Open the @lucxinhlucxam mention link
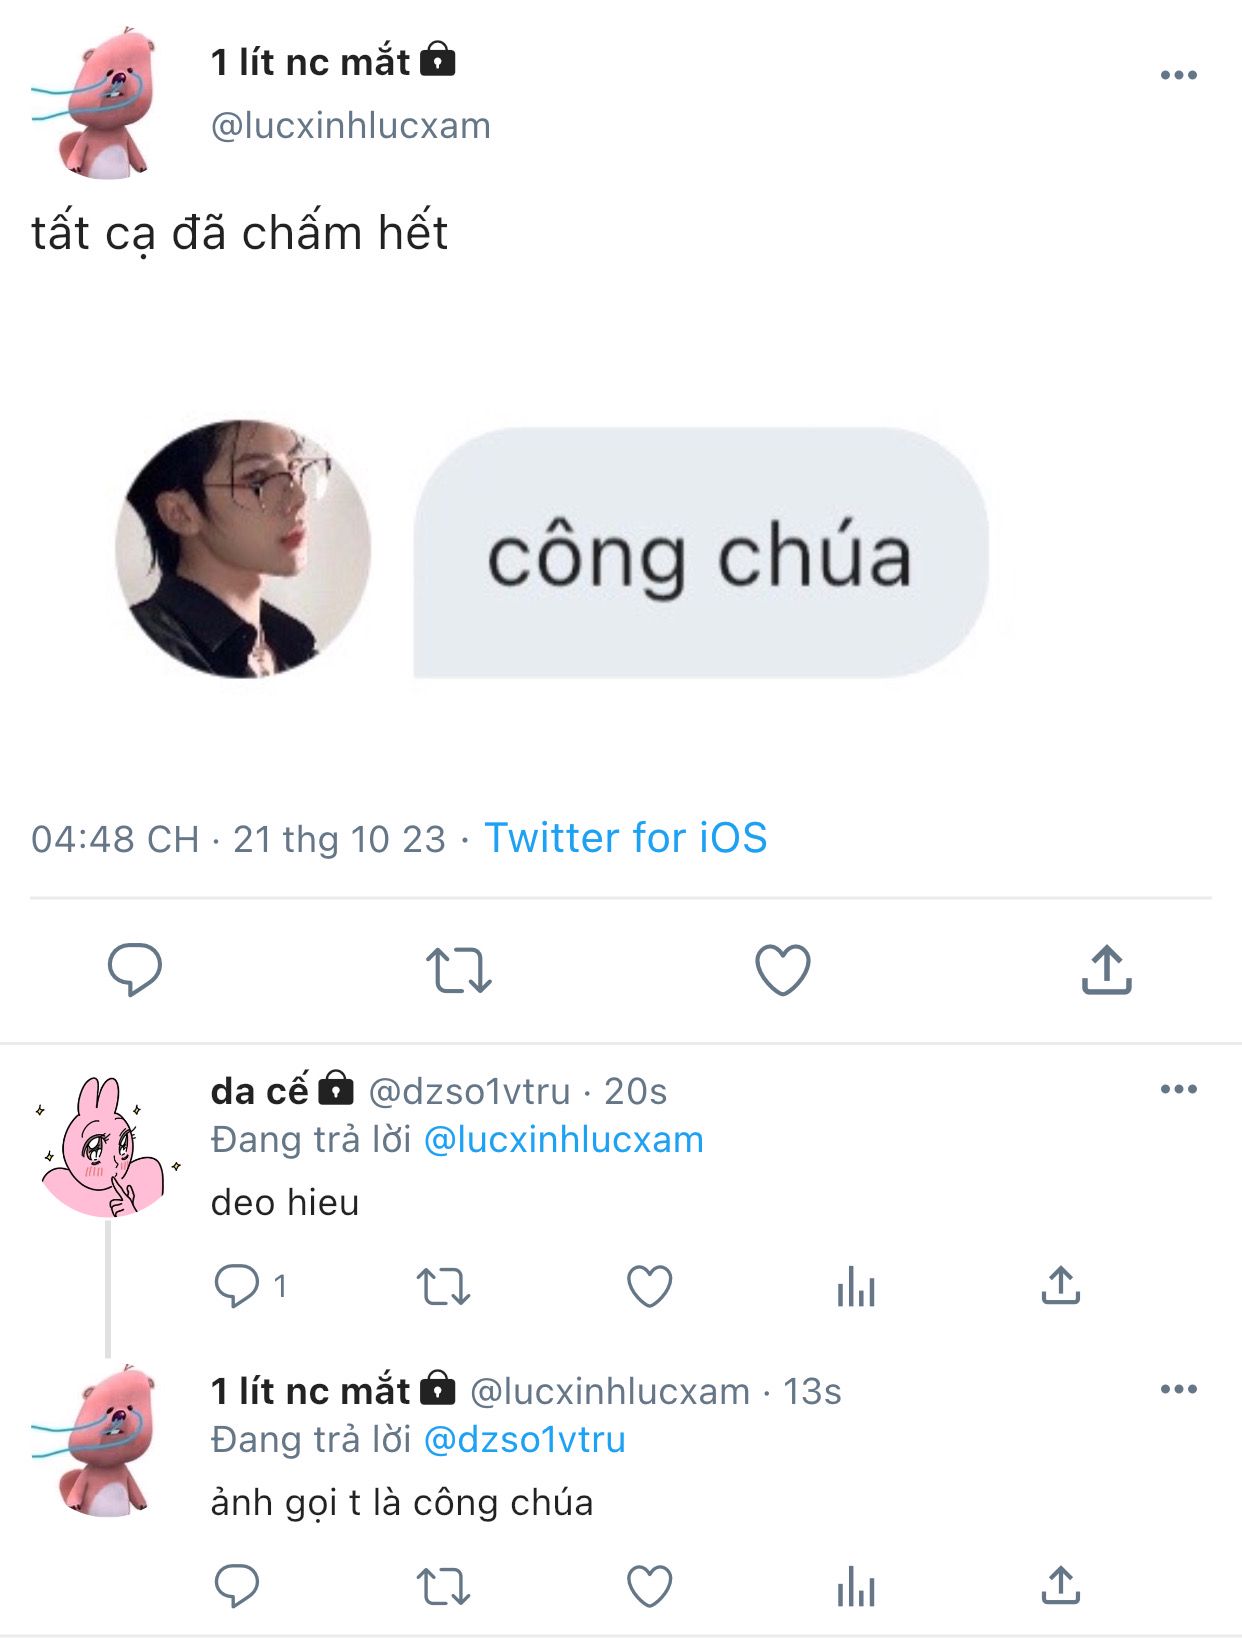This screenshot has width=1242, height=1638. click(x=564, y=1140)
